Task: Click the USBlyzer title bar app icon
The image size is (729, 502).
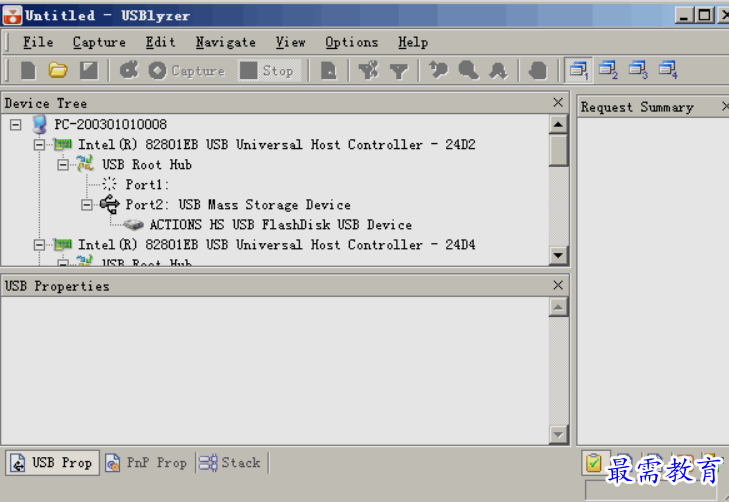Action: tap(12, 15)
